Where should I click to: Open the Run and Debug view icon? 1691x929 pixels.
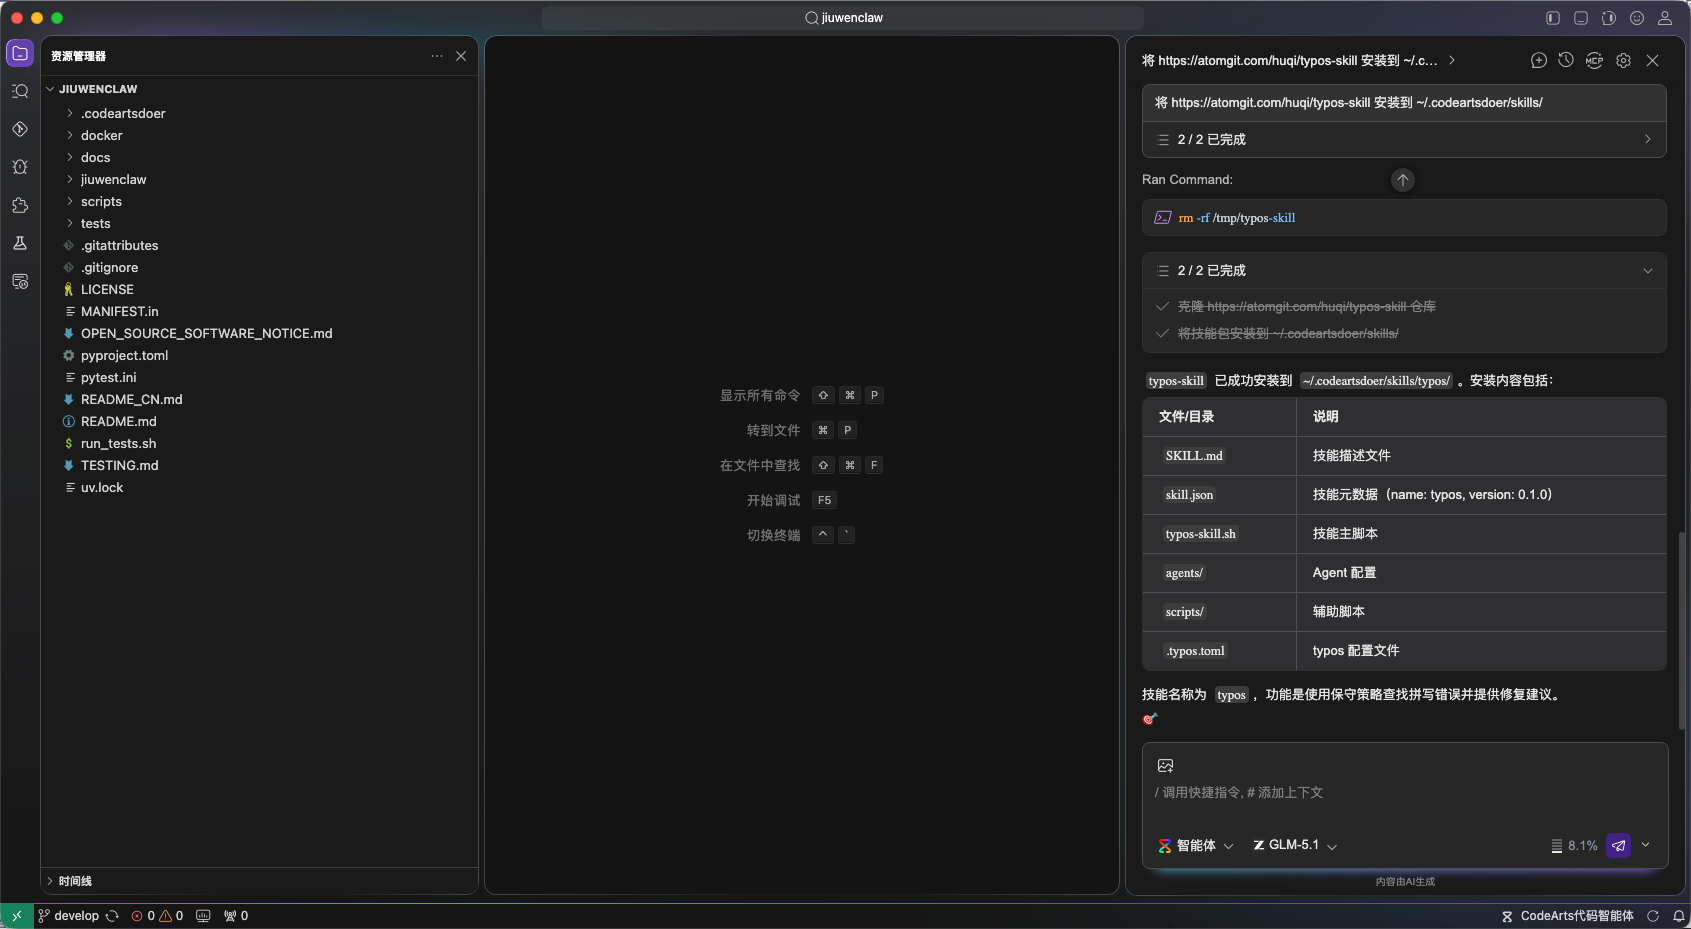pos(20,167)
